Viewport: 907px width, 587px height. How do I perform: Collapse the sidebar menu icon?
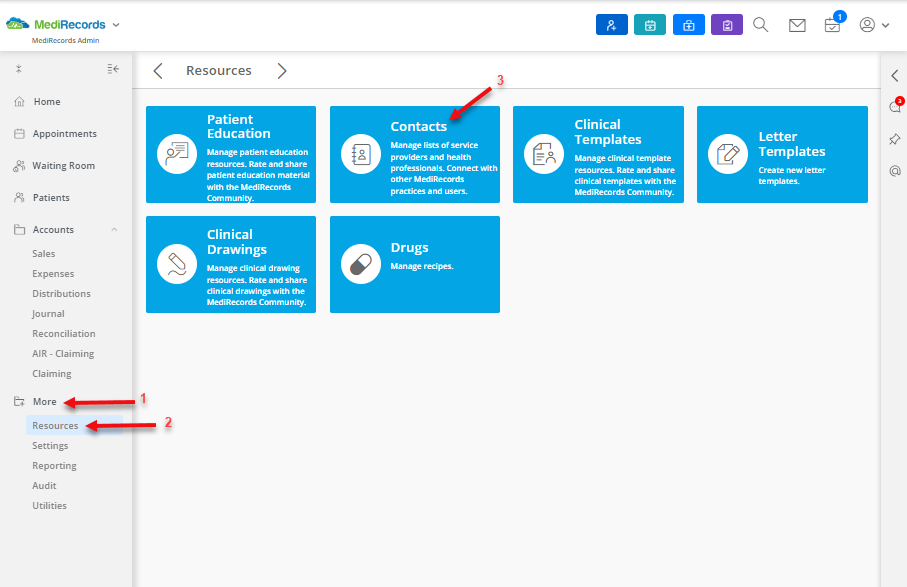click(x=113, y=69)
